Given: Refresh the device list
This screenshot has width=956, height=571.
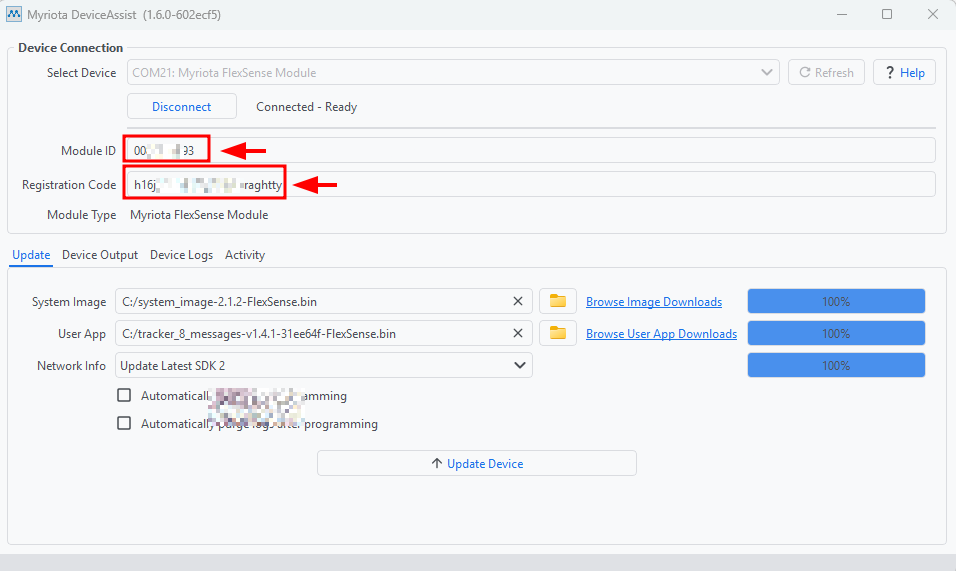Looking at the screenshot, I should tap(826, 73).
